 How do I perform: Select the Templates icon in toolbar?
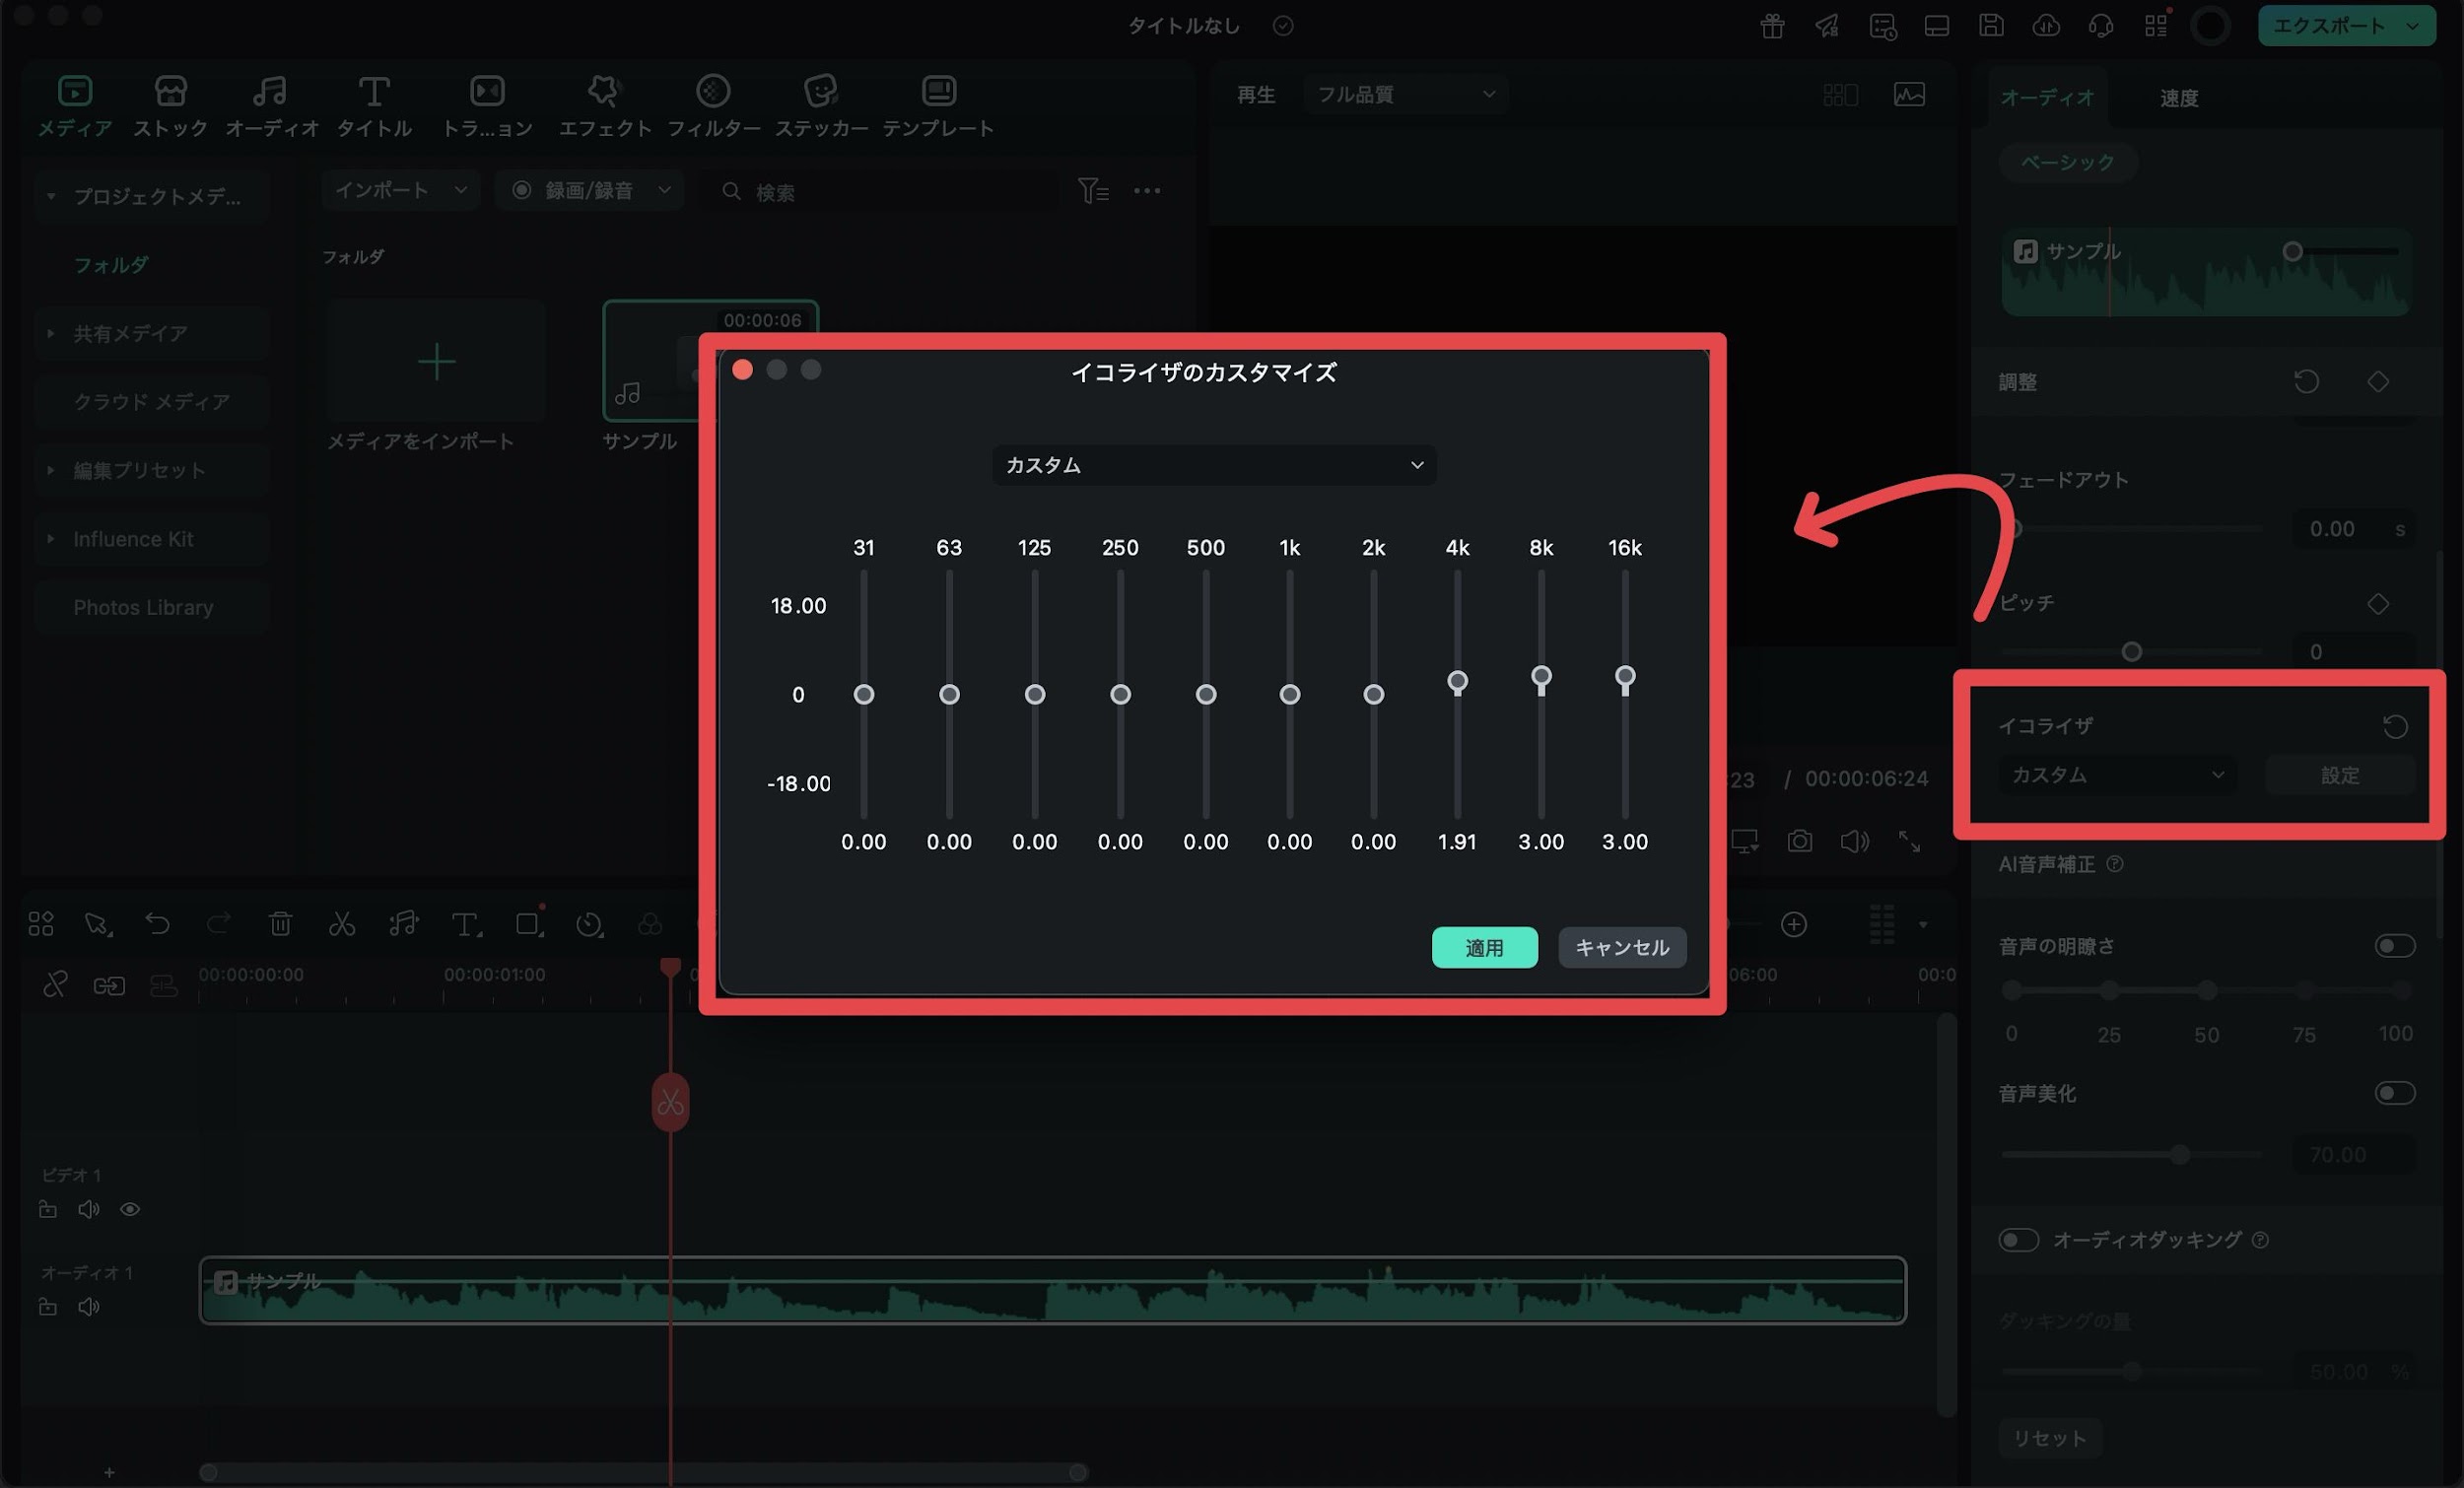coord(938,92)
